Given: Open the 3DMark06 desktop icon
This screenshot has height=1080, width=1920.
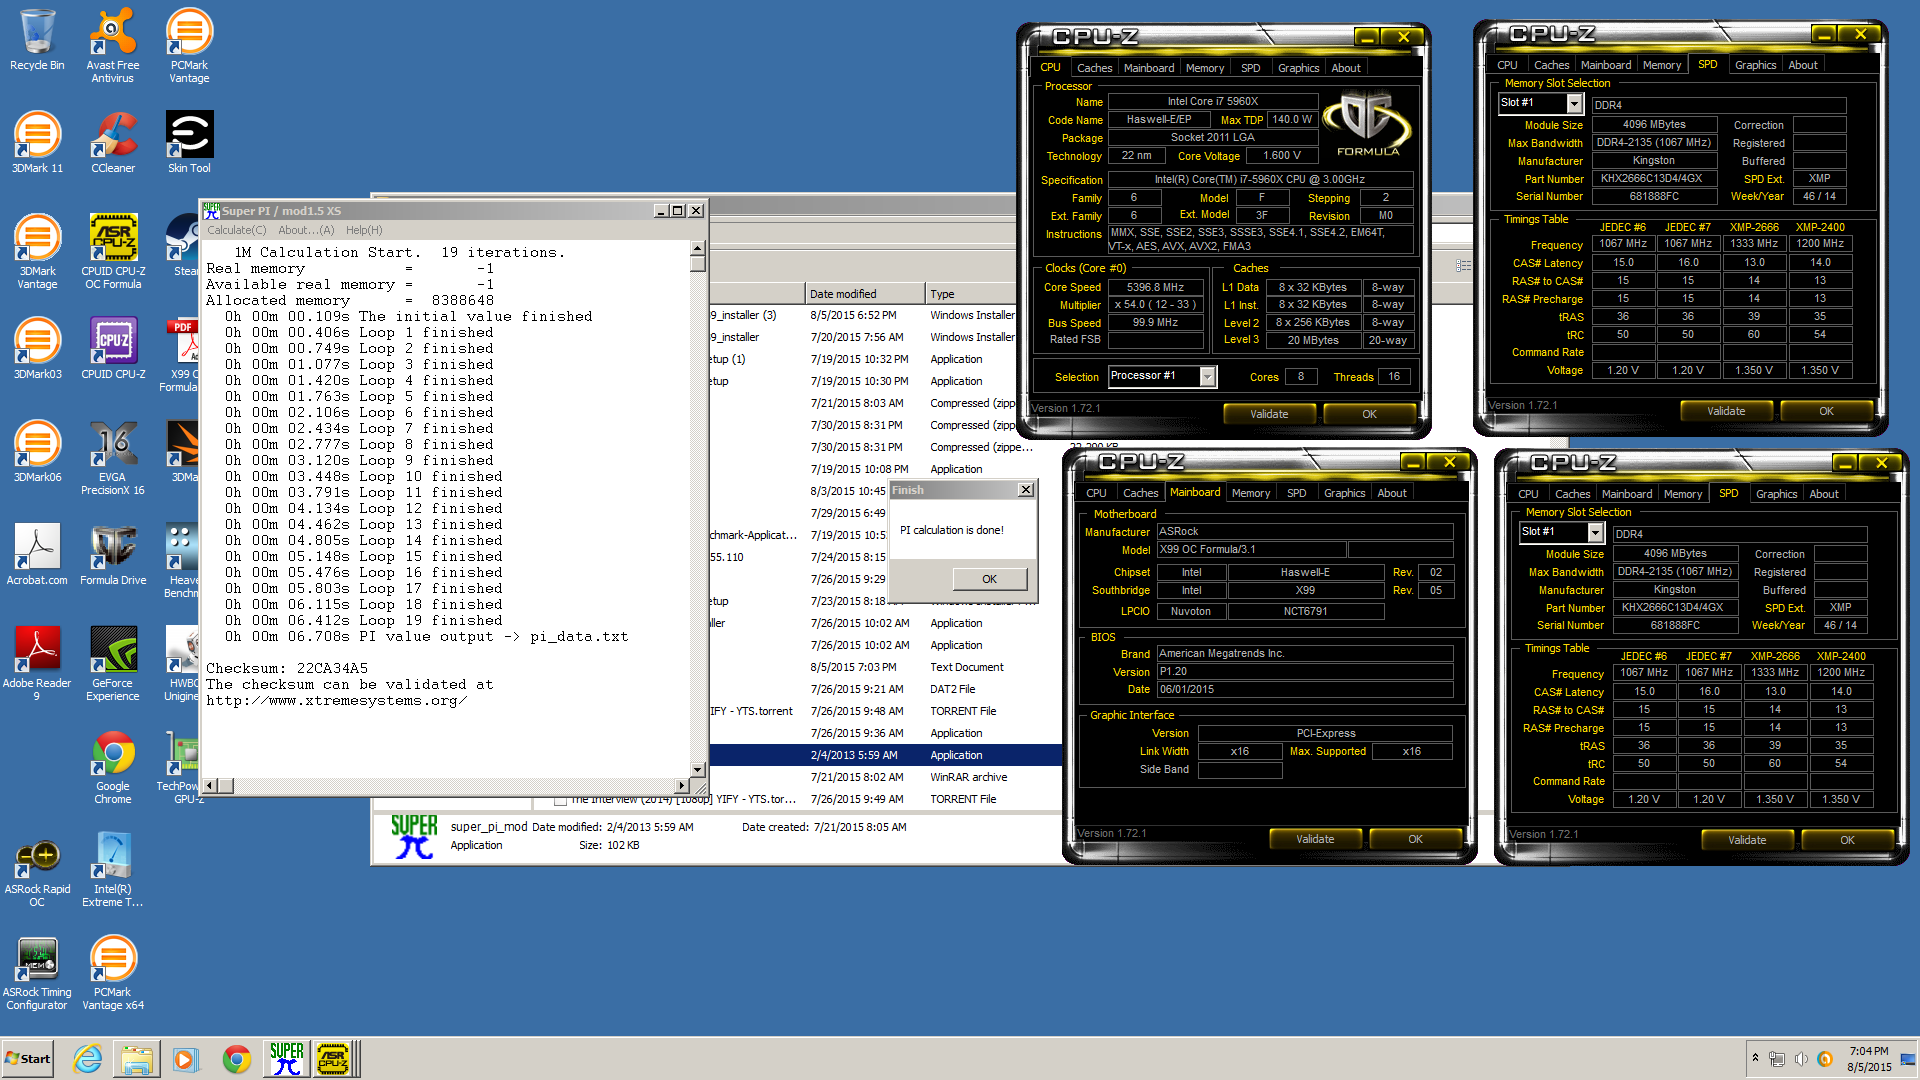Looking at the screenshot, I should tap(37, 452).
